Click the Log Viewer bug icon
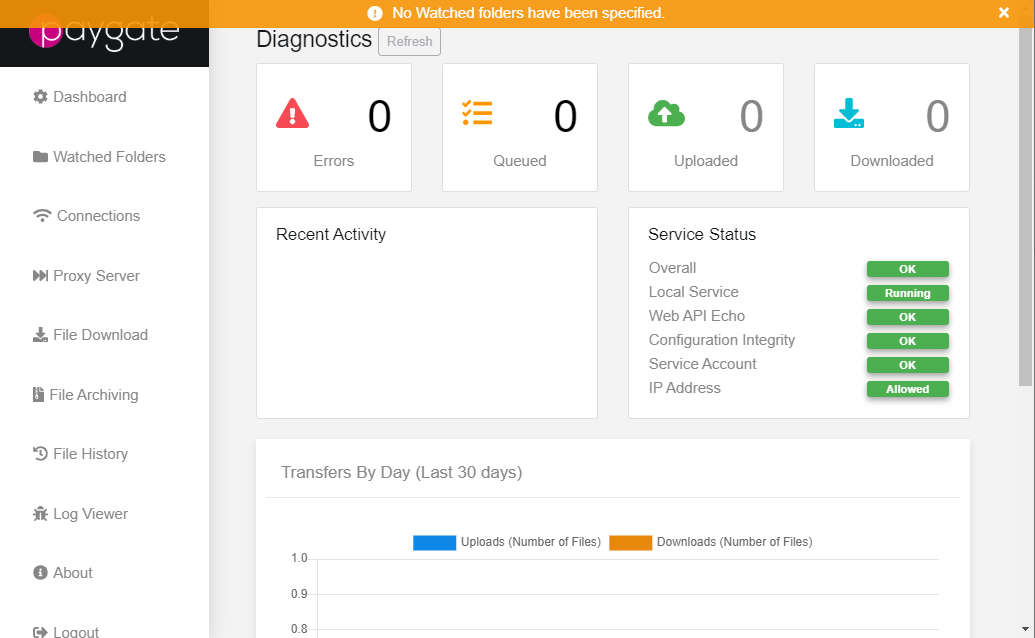 coord(40,514)
